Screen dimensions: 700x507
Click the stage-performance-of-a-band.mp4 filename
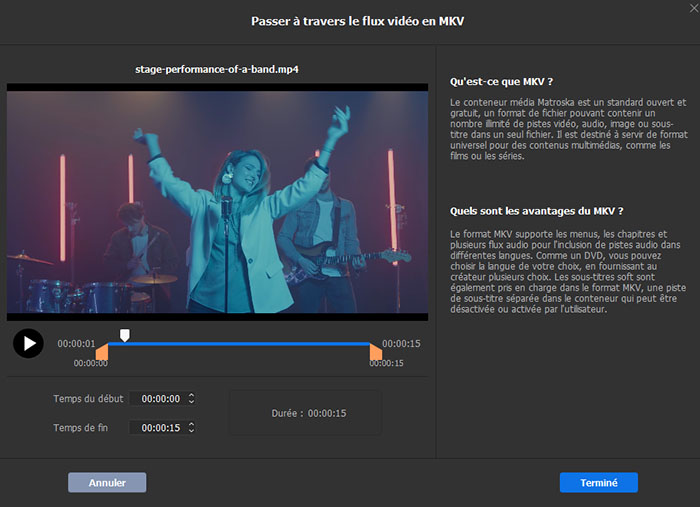pos(217,69)
